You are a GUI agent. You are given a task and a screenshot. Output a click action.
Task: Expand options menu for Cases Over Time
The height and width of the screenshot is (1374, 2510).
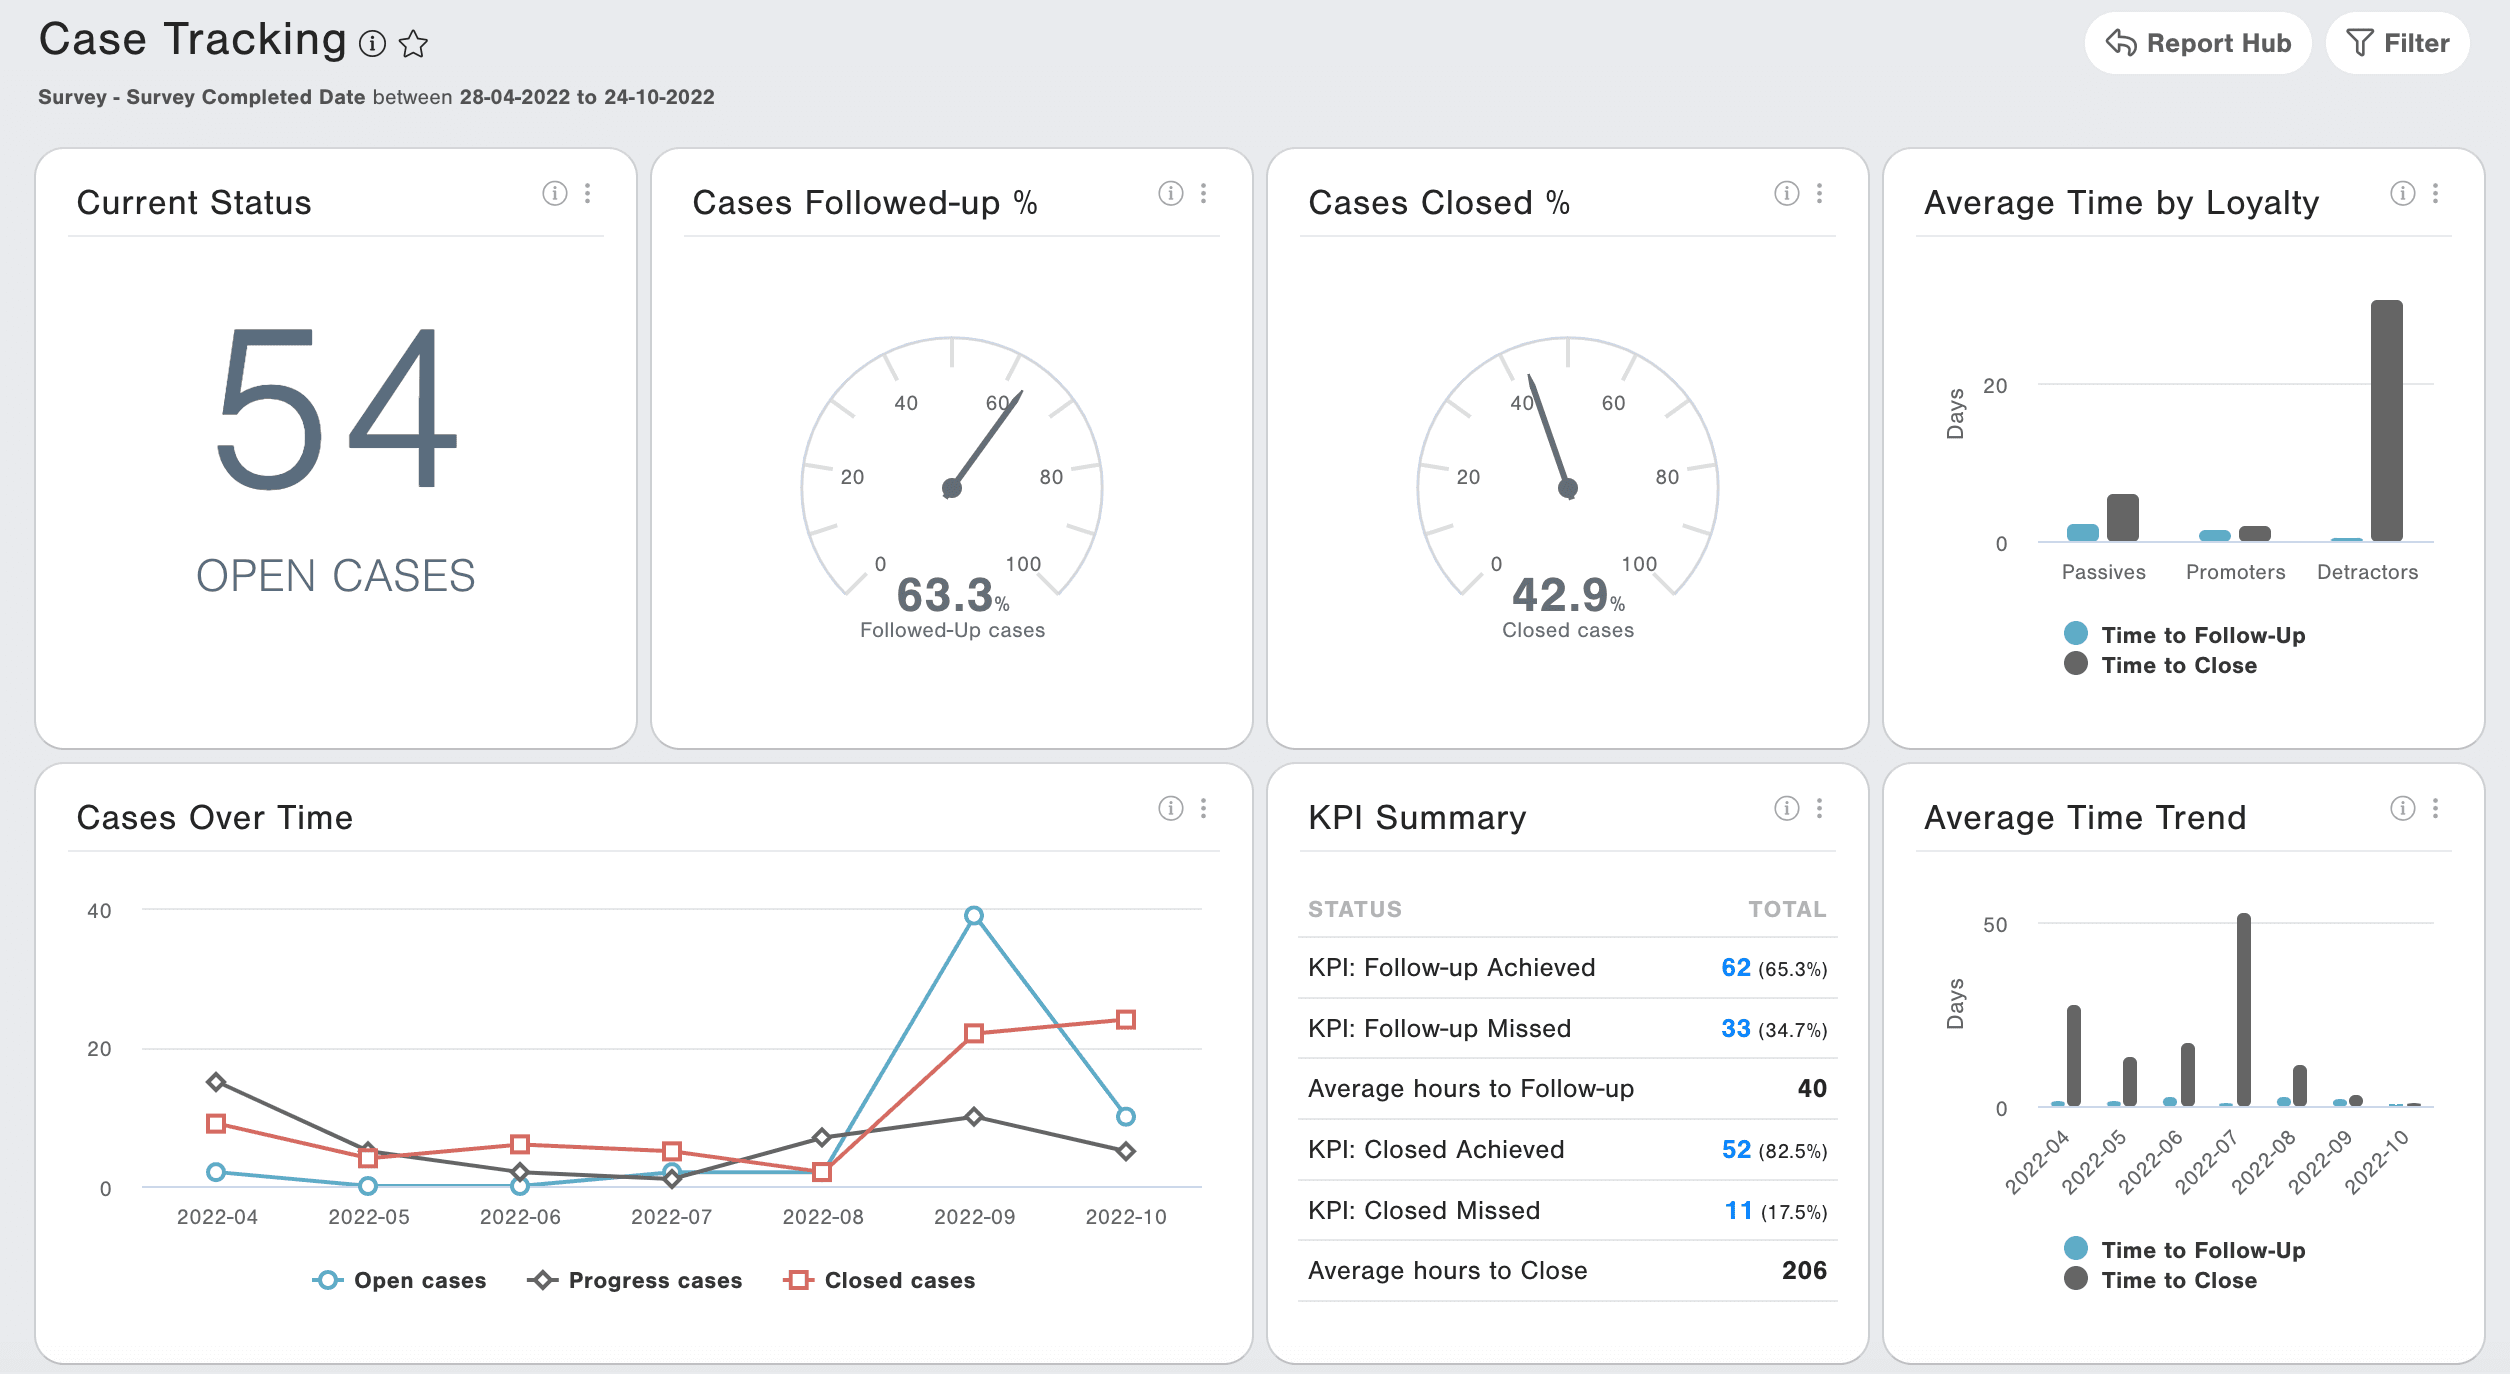coord(1204,808)
